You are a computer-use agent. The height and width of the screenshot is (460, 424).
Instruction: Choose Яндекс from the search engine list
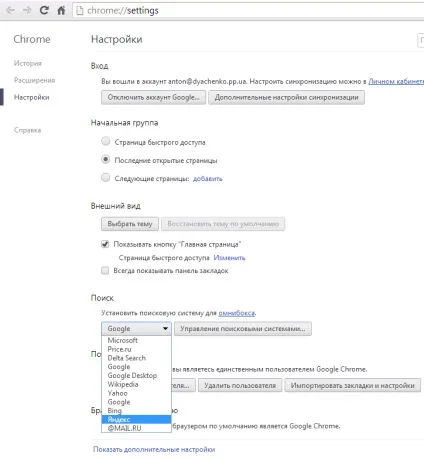(136, 419)
